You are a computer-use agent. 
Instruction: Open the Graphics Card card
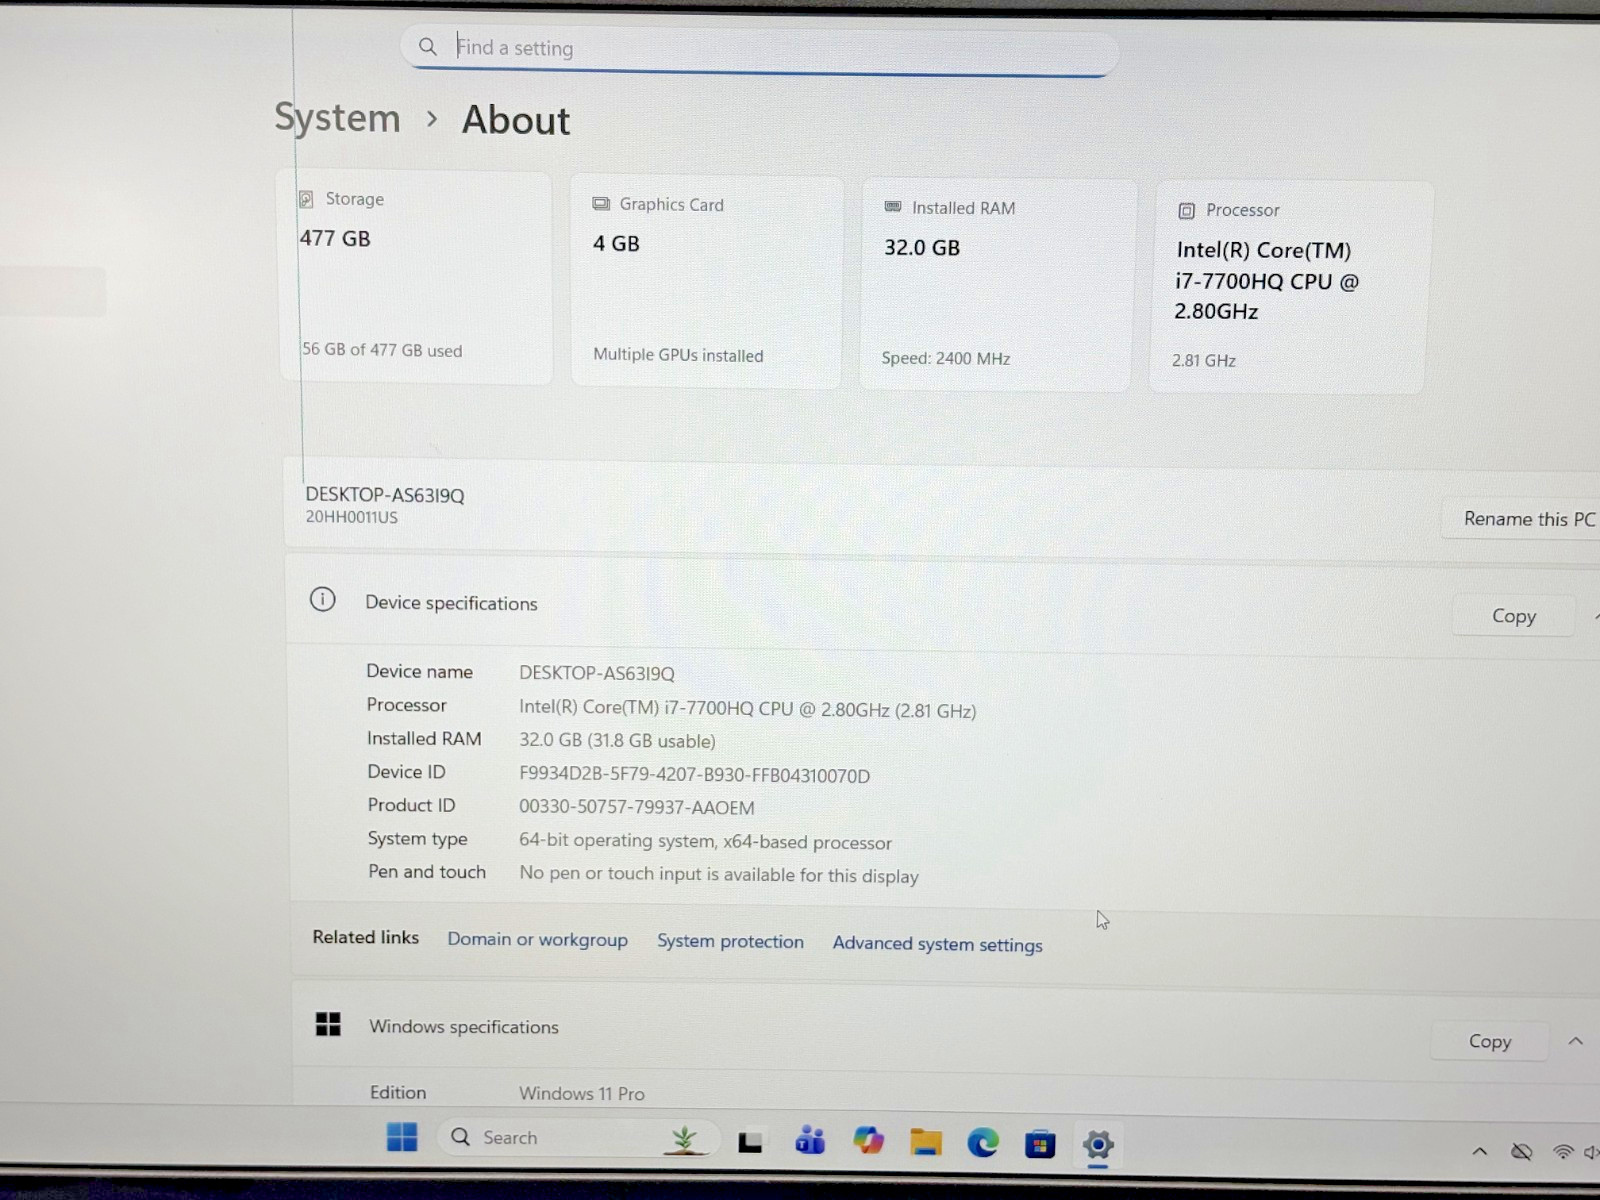point(707,282)
